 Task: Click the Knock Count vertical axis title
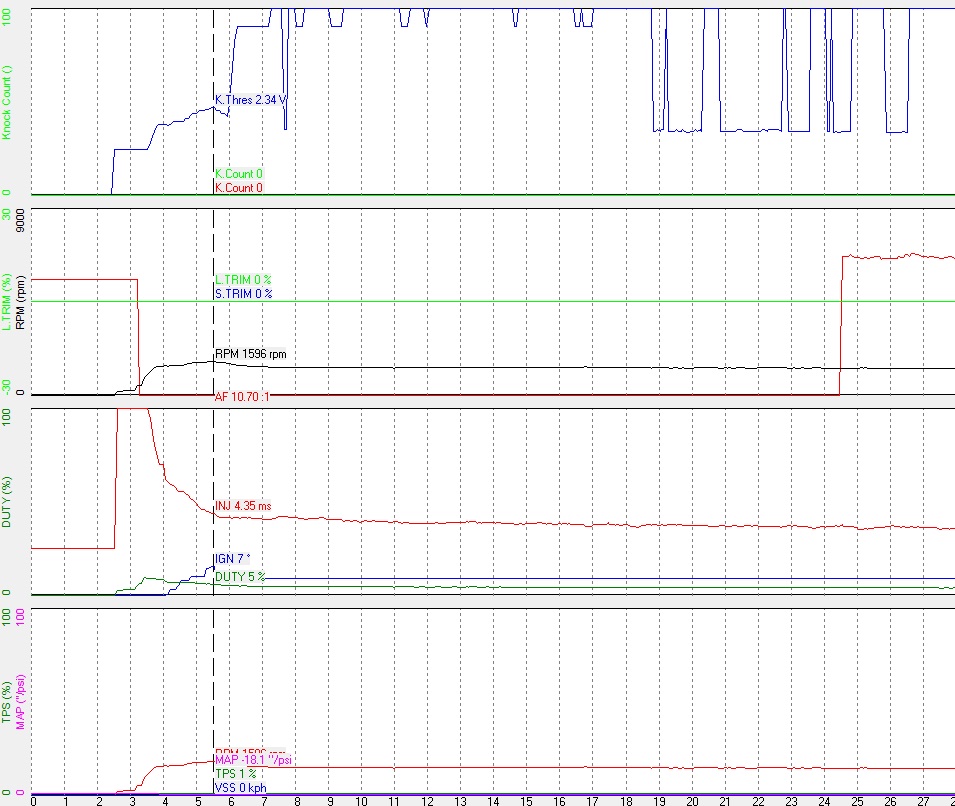click(7, 102)
